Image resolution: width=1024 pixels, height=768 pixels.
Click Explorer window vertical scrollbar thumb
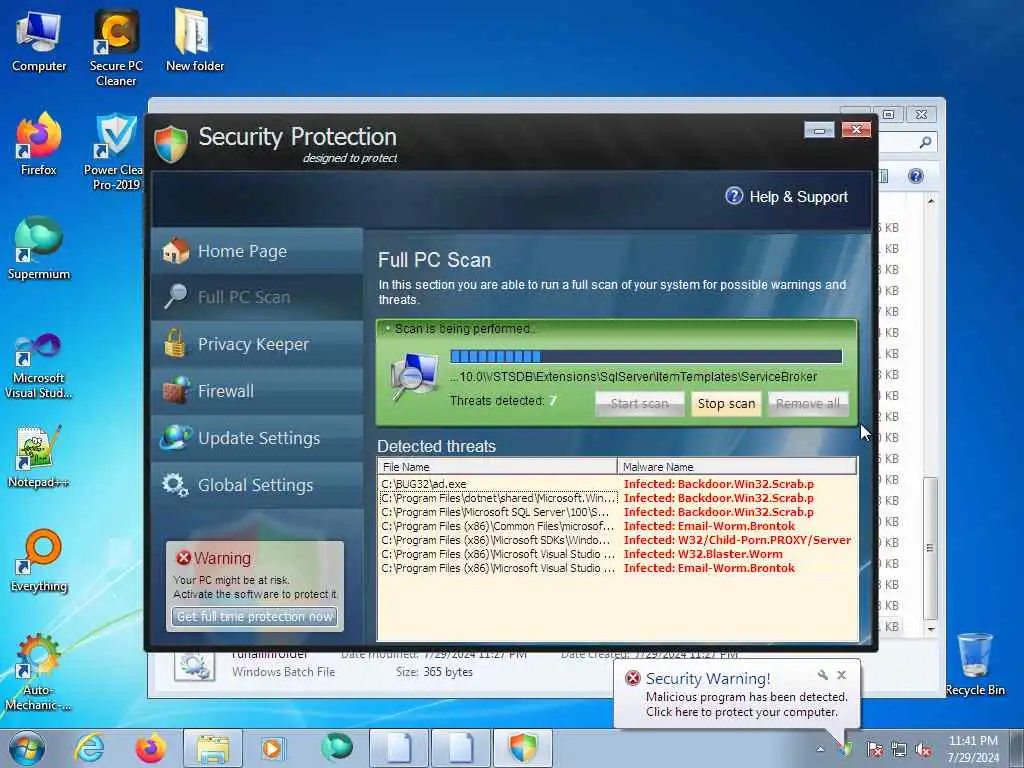pyautogui.click(x=931, y=548)
